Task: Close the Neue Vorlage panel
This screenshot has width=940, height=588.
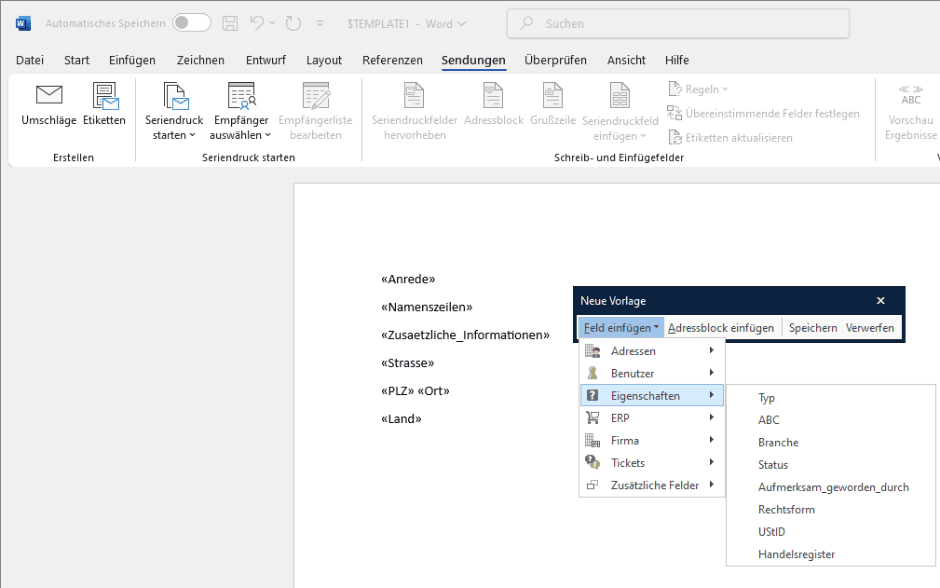Action: click(x=881, y=301)
